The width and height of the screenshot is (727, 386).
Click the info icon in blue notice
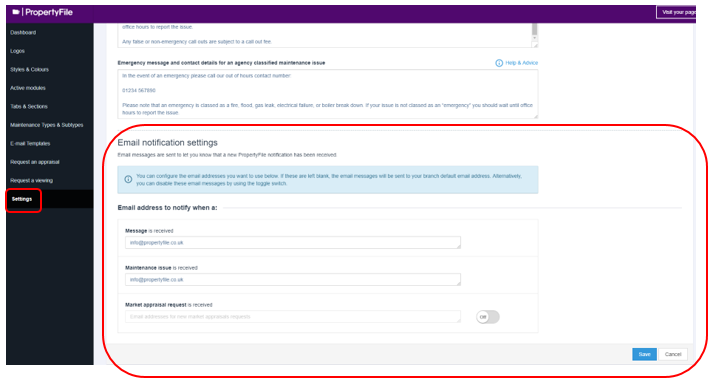[128, 179]
